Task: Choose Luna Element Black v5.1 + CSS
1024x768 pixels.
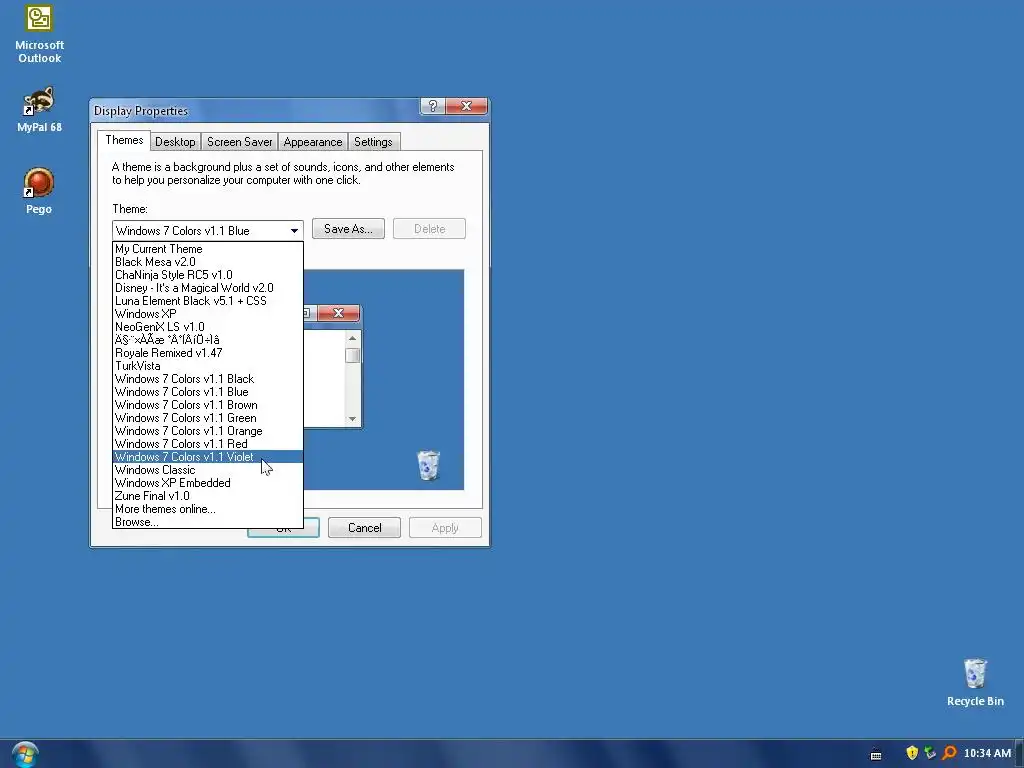Action: tap(208, 301)
